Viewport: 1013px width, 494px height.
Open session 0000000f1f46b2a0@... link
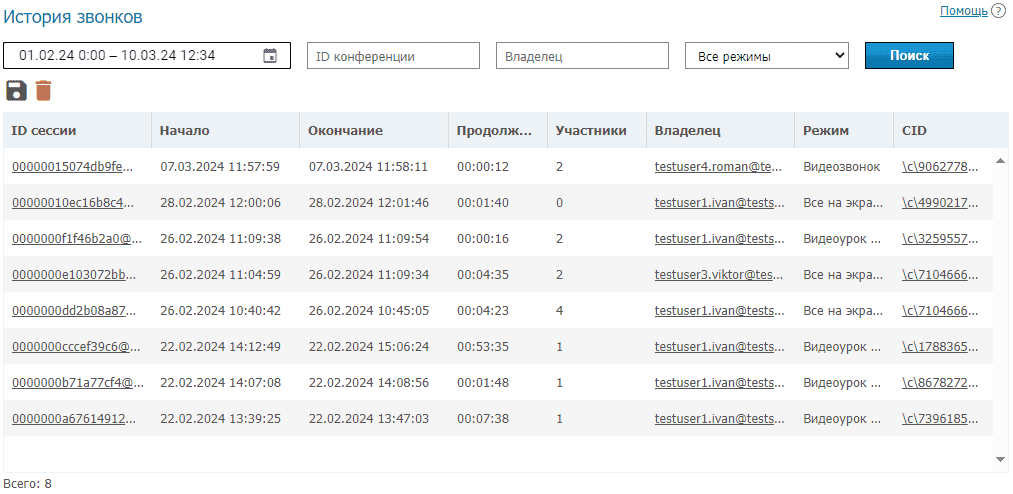click(77, 239)
